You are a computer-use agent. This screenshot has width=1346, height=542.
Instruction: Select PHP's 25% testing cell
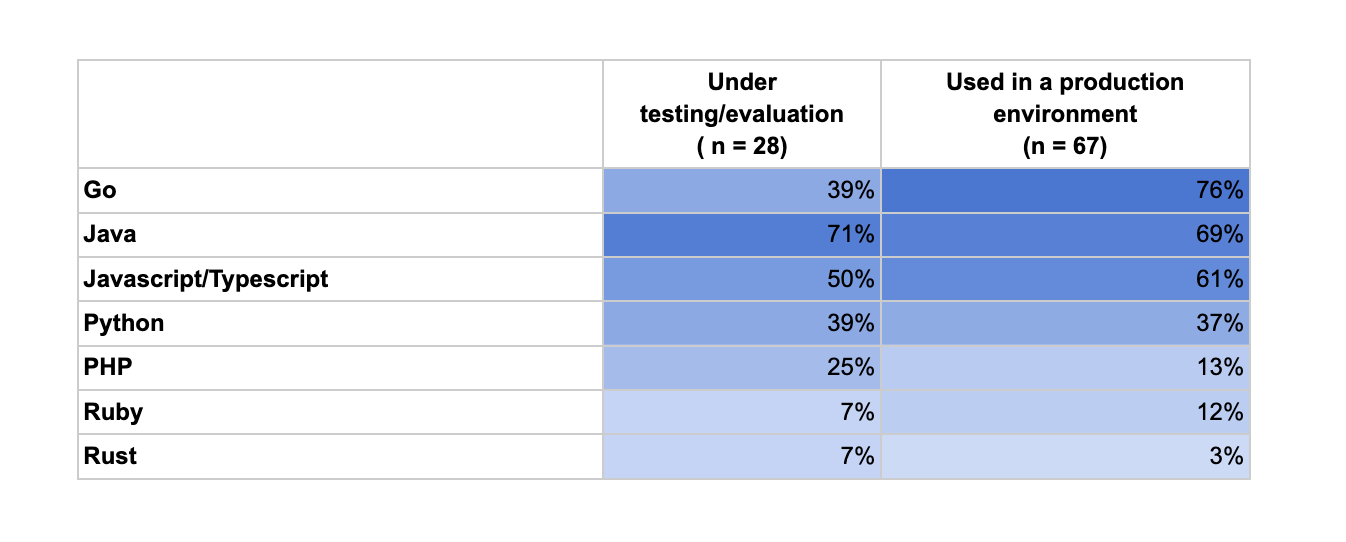[x=741, y=367]
